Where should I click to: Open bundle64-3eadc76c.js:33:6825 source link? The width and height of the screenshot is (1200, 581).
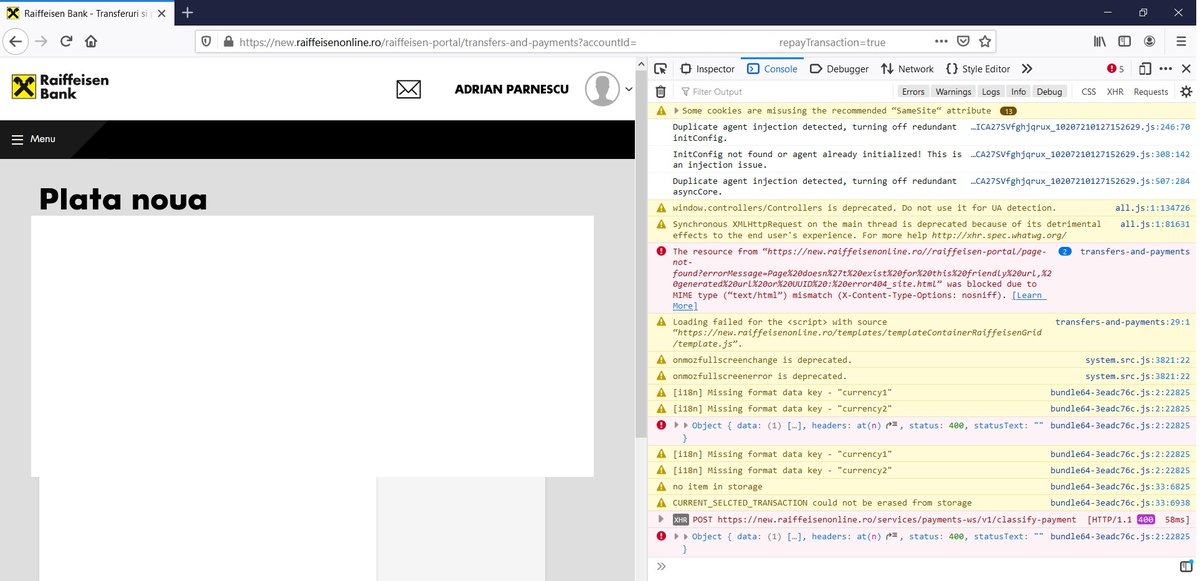coord(1120,487)
